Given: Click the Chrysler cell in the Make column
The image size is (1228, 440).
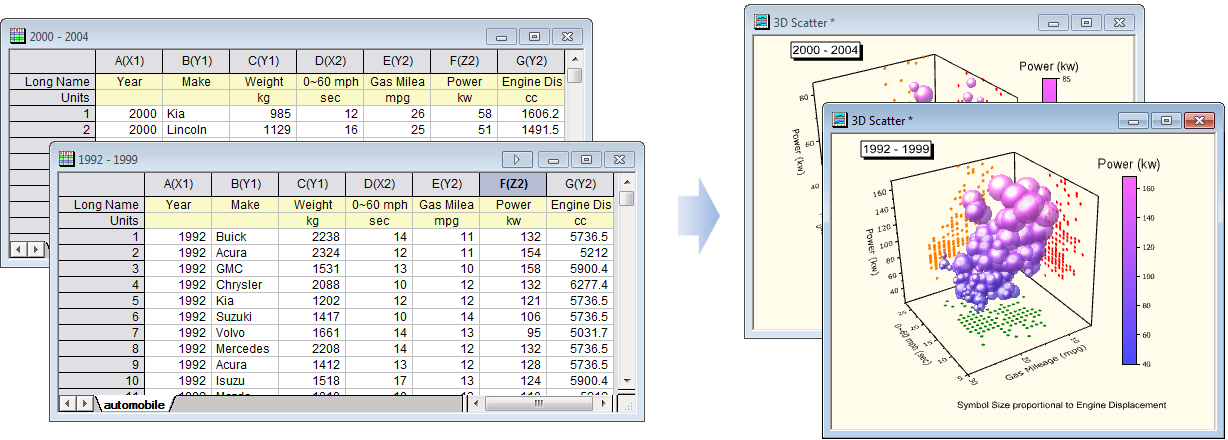Looking at the screenshot, I should pyautogui.click(x=246, y=284).
